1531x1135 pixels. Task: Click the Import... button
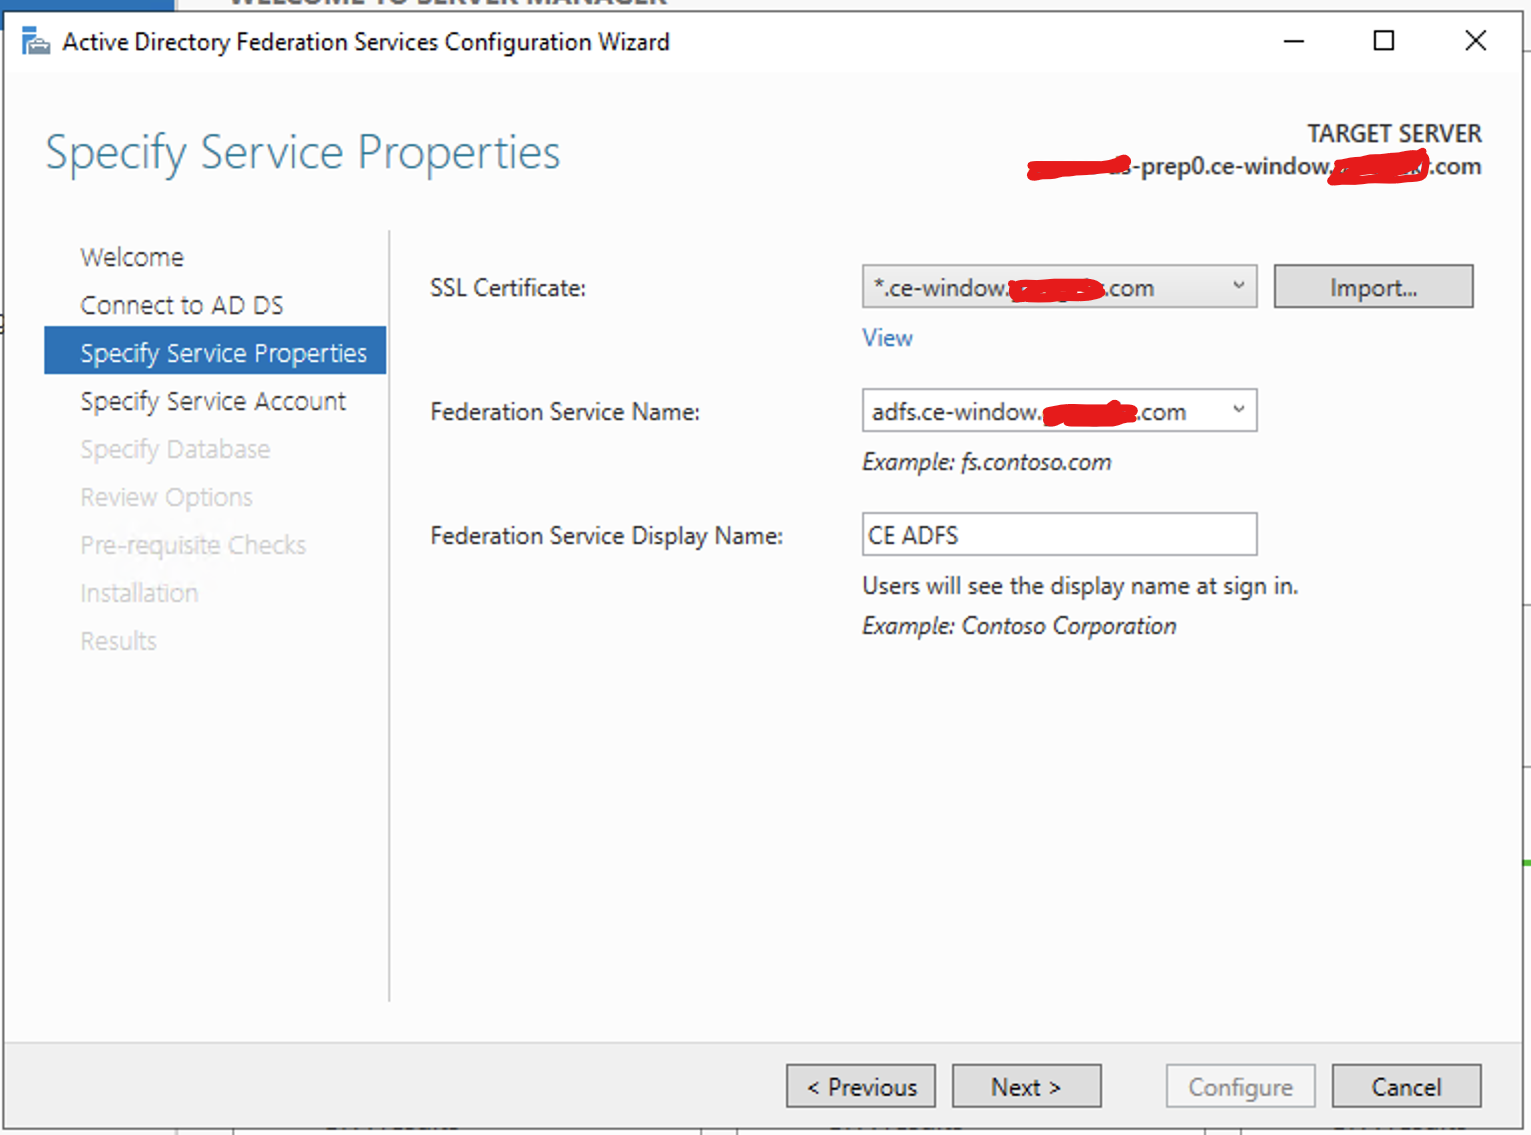(x=1373, y=287)
